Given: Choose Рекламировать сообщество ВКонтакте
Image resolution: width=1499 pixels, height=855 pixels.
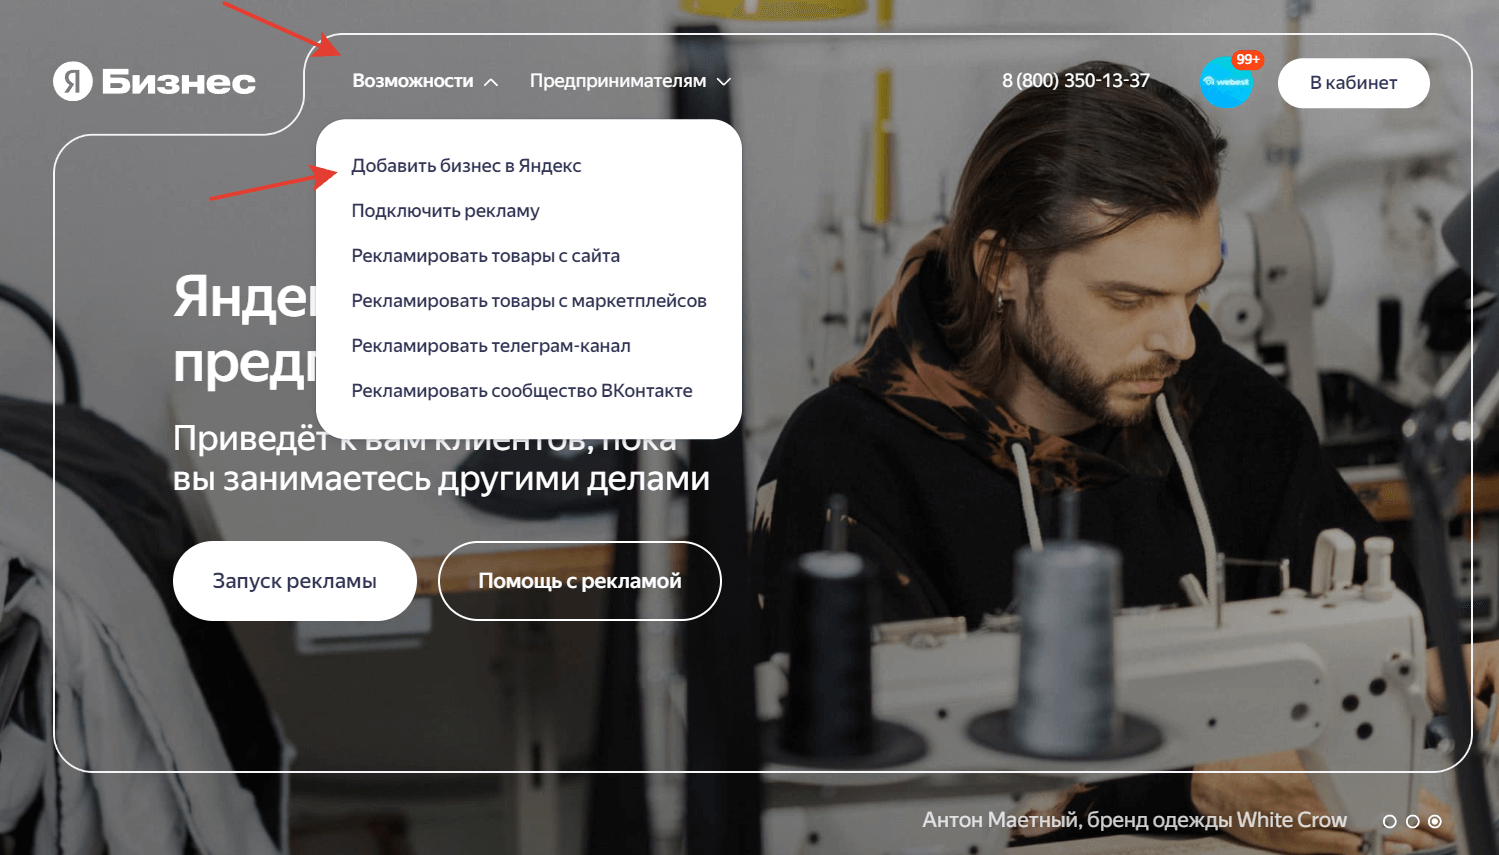Looking at the screenshot, I should [x=522, y=391].
